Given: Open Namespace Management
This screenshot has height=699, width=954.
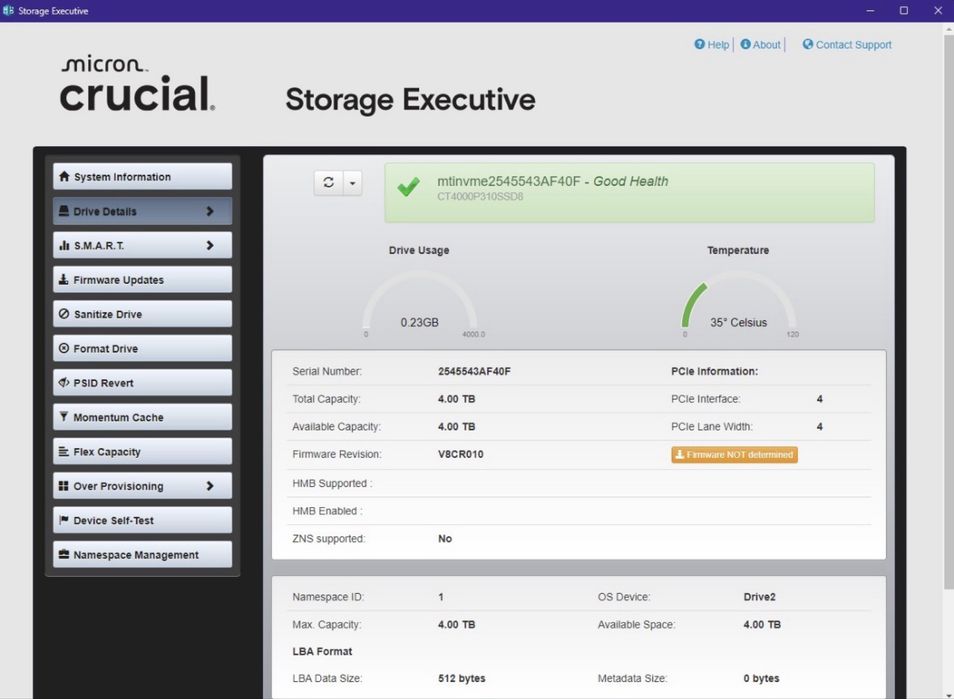Looking at the screenshot, I should click(x=142, y=554).
